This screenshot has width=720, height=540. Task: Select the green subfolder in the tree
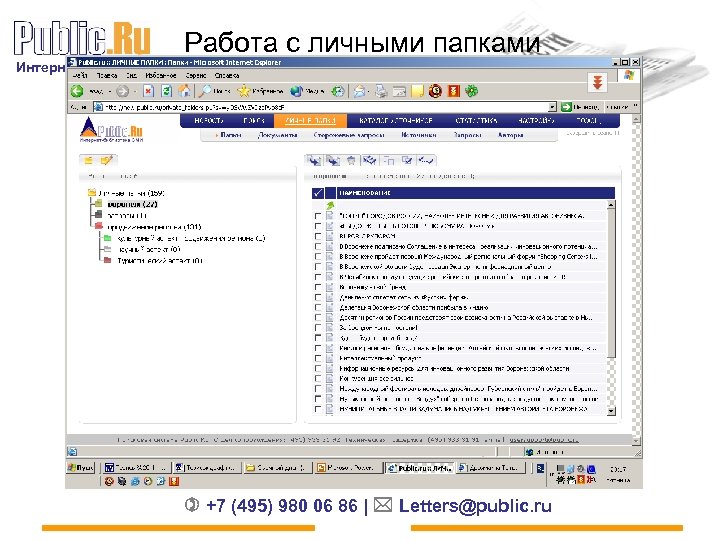point(186,238)
